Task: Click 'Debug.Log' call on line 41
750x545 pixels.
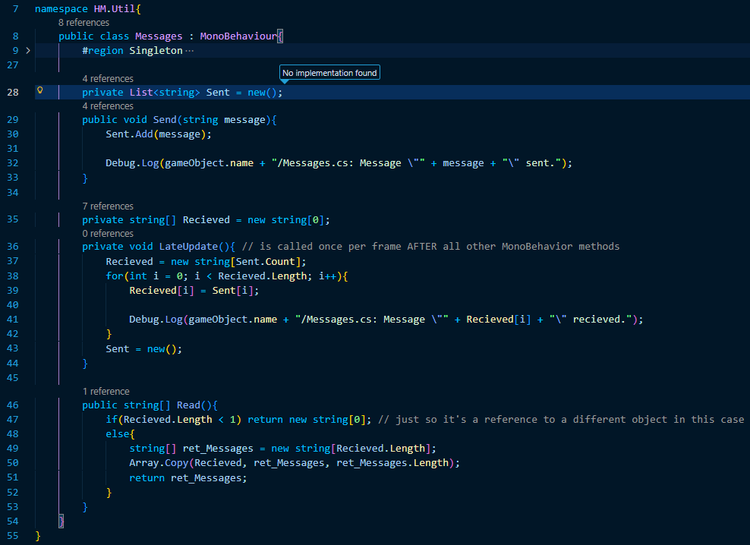Action: coord(156,319)
